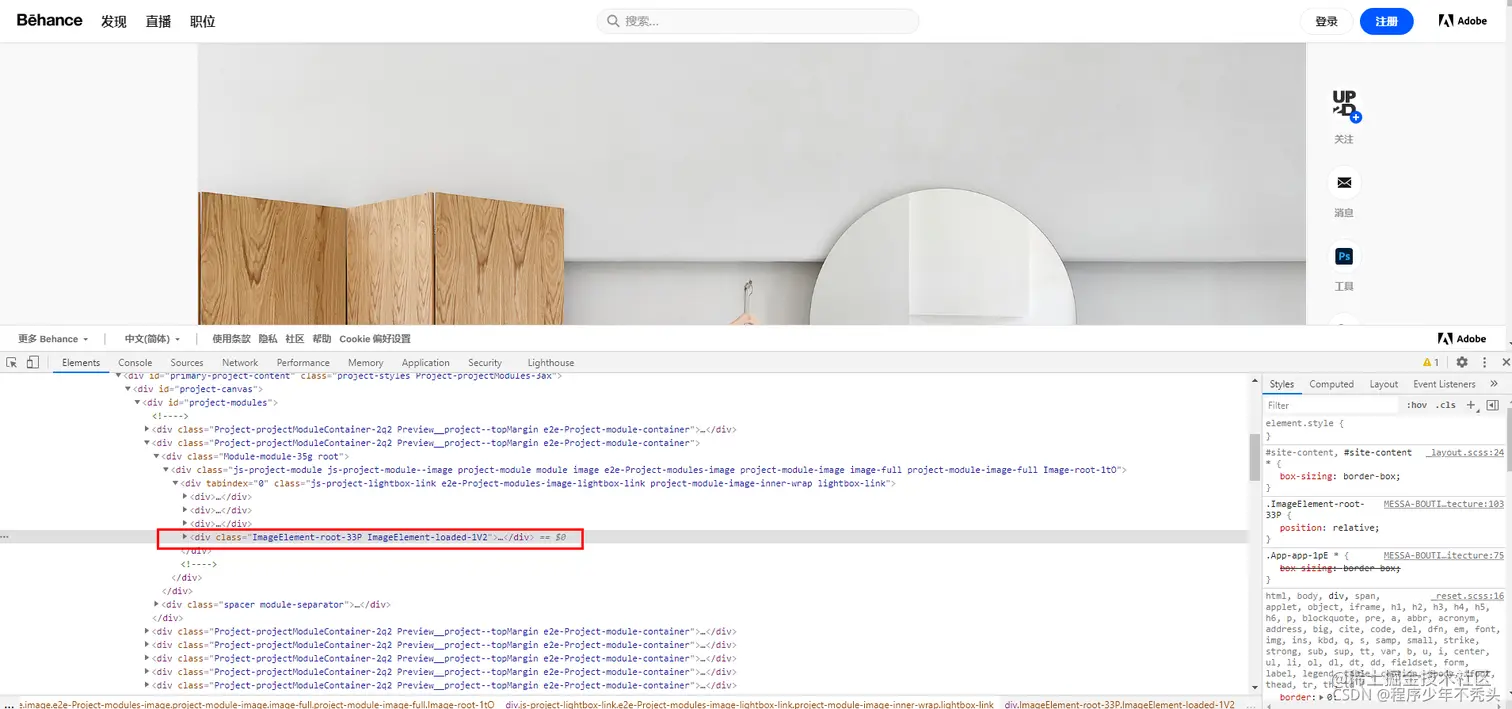The height and width of the screenshot is (709, 1512).
Task: Open the 消息 message envelope icon
Action: pyautogui.click(x=1344, y=183)
